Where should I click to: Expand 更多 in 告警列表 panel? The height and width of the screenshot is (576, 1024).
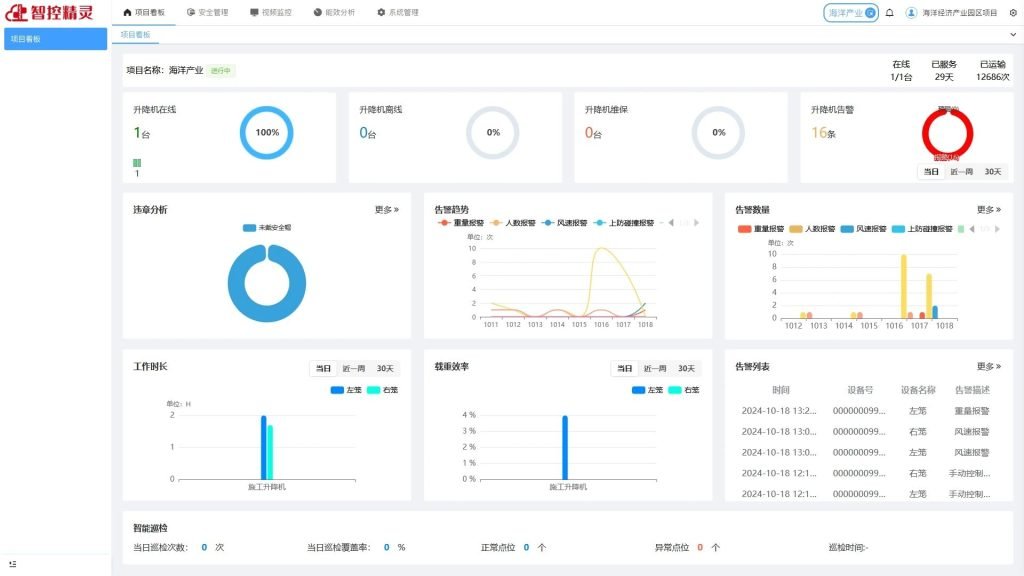click(x=988, y=367)
